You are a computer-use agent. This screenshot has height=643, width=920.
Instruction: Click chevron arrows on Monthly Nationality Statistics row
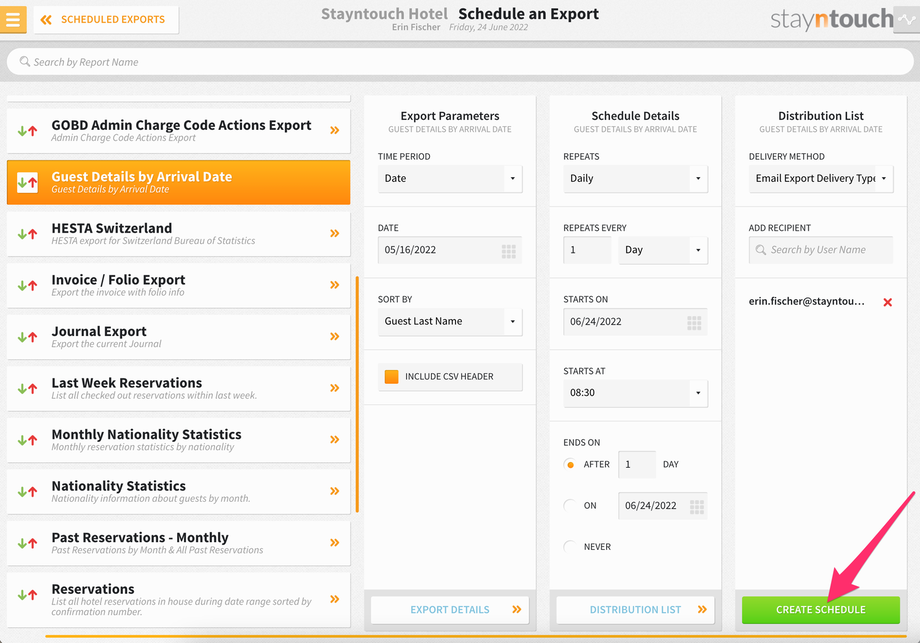pos(334,440)
